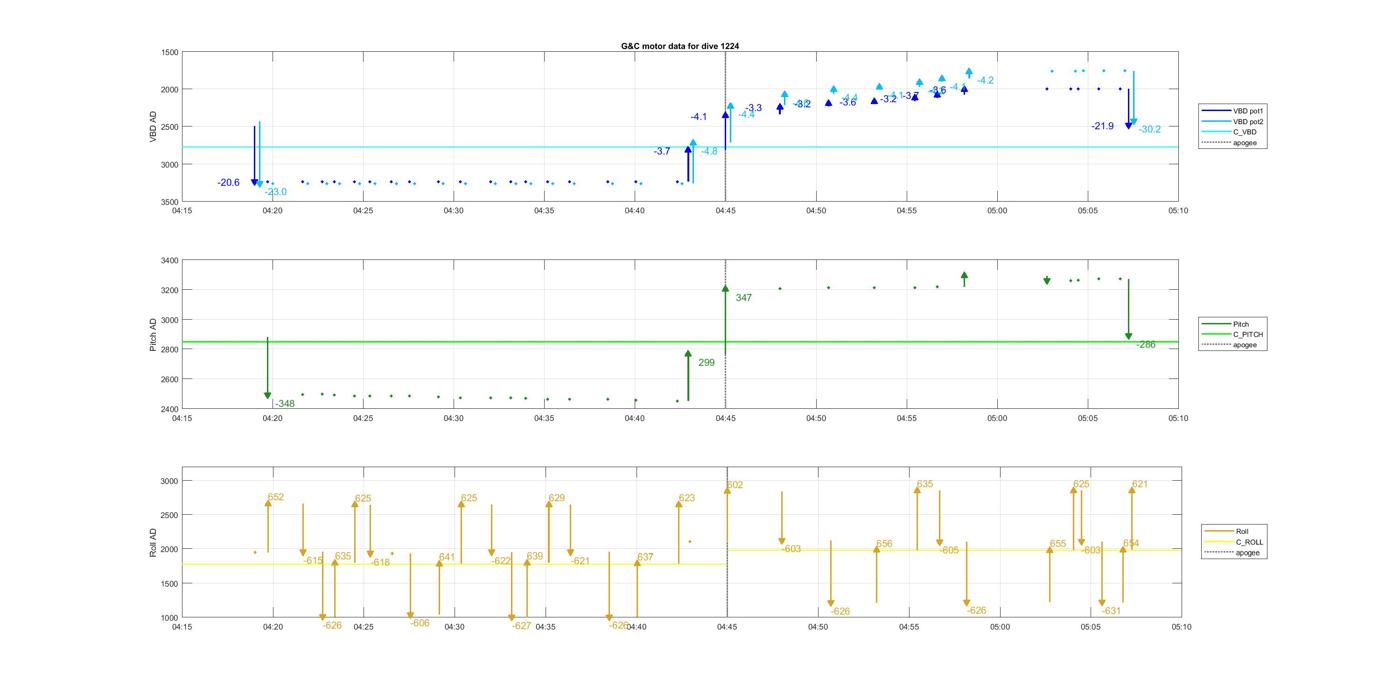Click the "299" pitch data label
The image size is (1400, 693).
(706, 363)
